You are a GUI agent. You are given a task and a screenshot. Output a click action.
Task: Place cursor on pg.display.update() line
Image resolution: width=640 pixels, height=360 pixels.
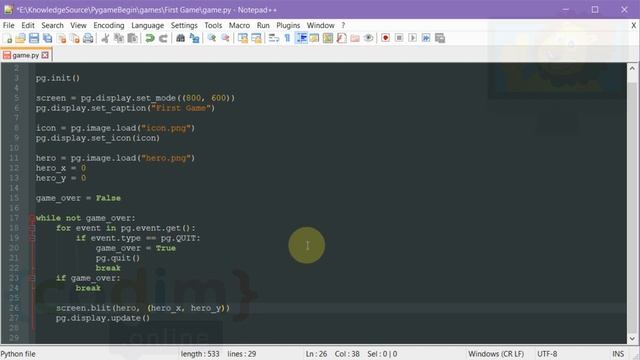[103, 318]
